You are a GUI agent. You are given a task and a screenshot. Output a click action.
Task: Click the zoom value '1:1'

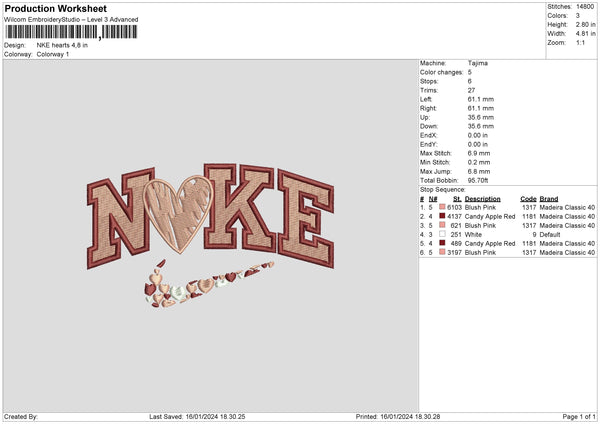(580, 42)
